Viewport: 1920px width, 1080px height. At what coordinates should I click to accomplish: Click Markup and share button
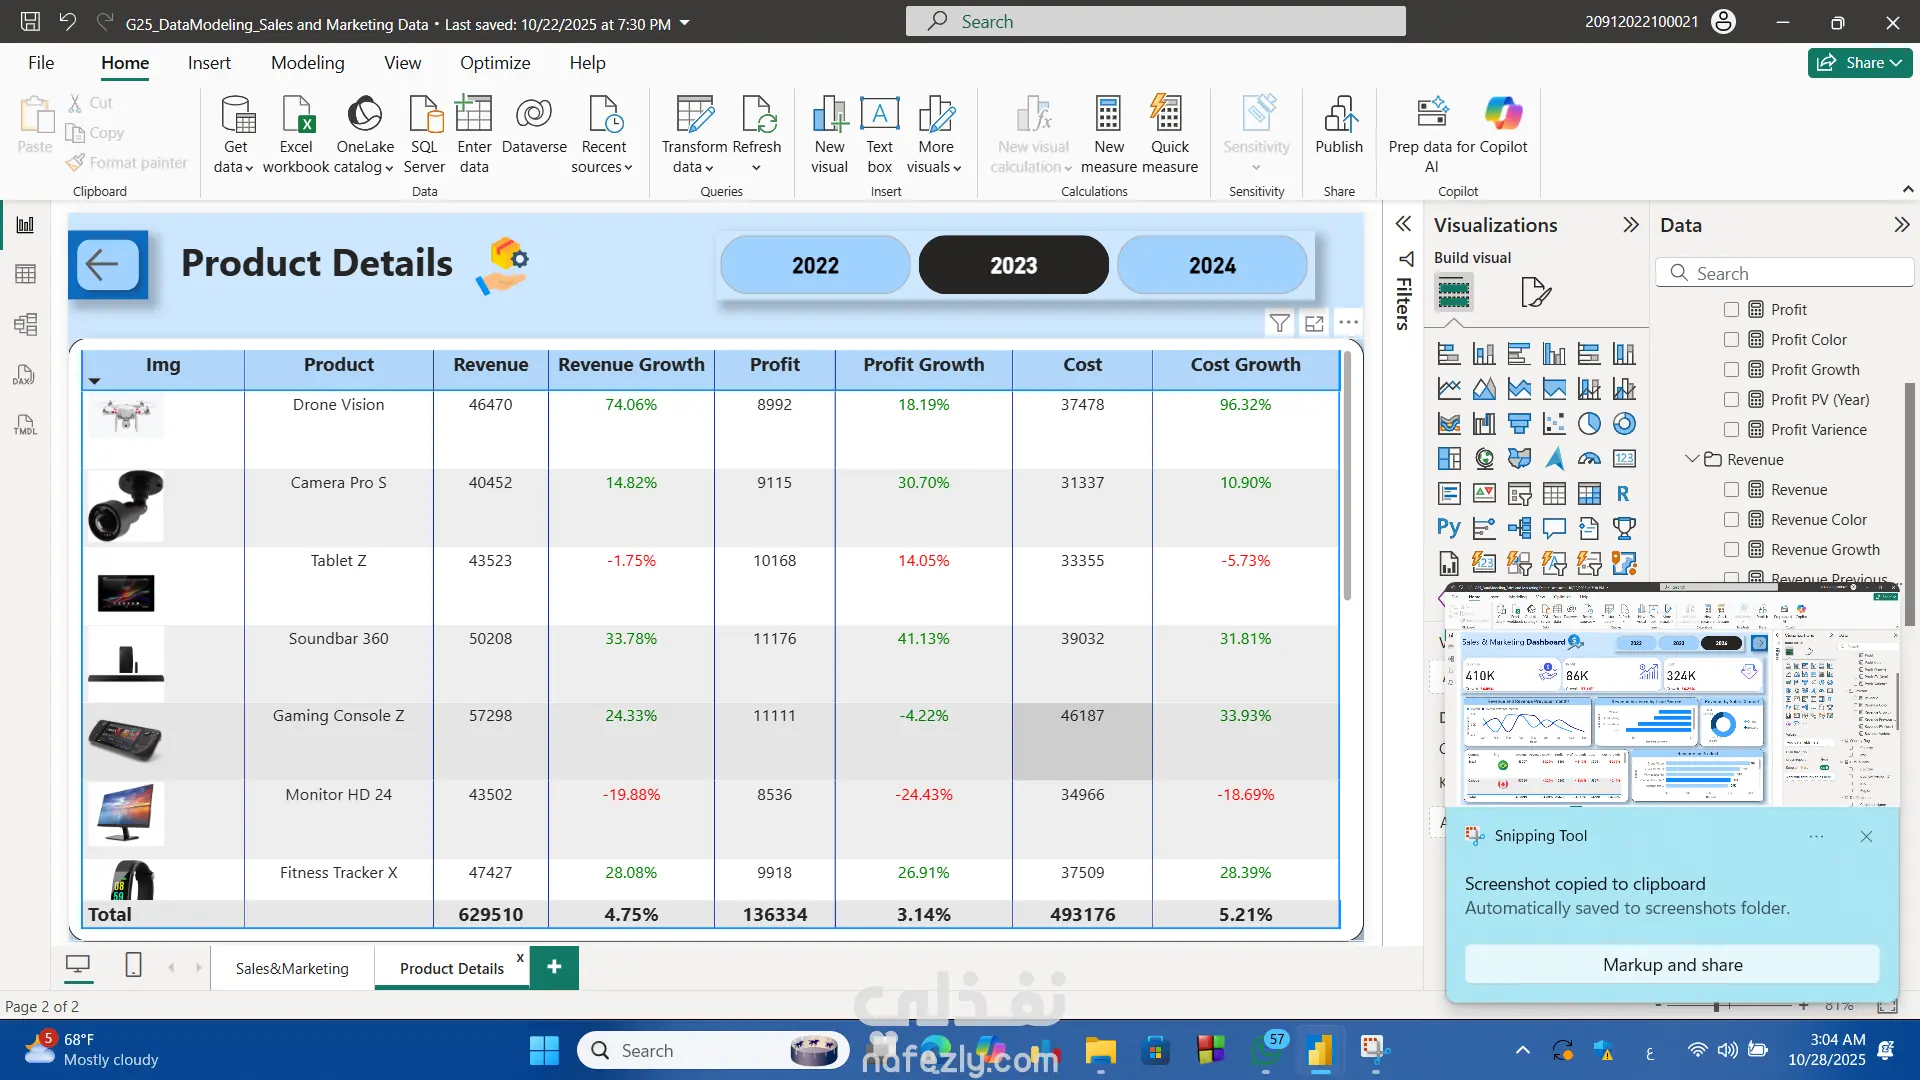pos(1671,965)
